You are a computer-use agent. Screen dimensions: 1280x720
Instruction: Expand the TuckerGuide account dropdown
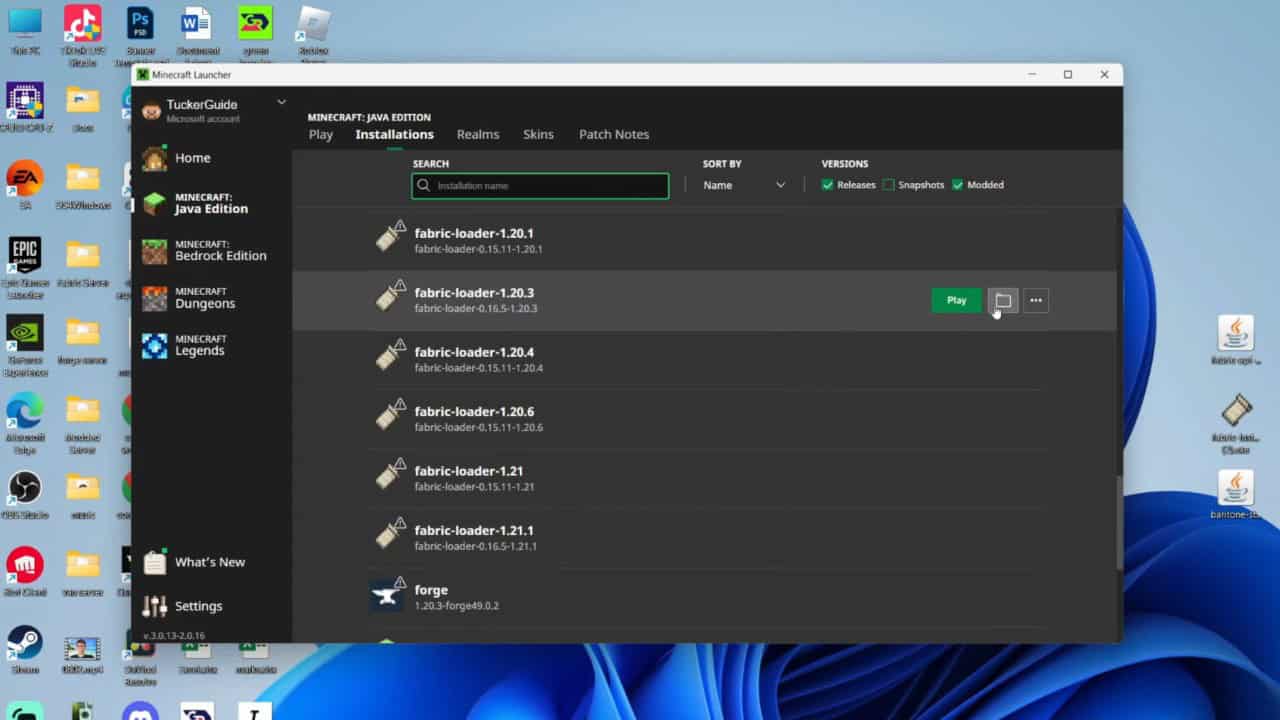281,102
